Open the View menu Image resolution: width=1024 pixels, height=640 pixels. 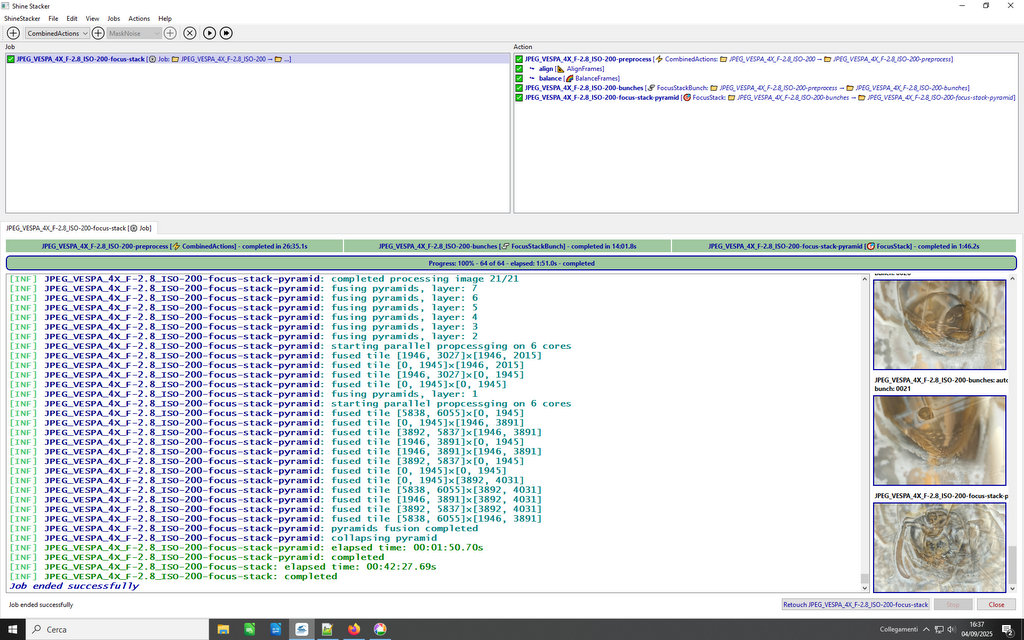(x=93, y=19)
